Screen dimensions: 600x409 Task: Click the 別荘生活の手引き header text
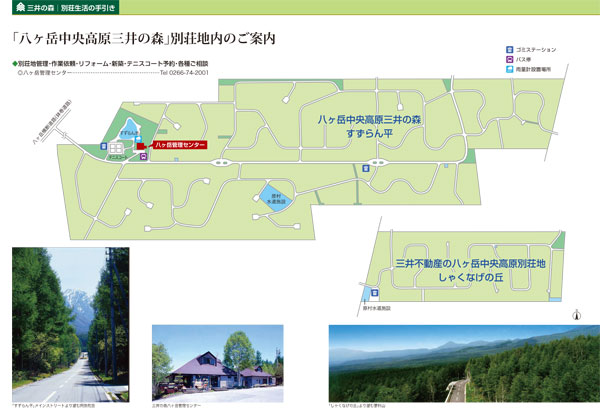(x=88, y=8)
